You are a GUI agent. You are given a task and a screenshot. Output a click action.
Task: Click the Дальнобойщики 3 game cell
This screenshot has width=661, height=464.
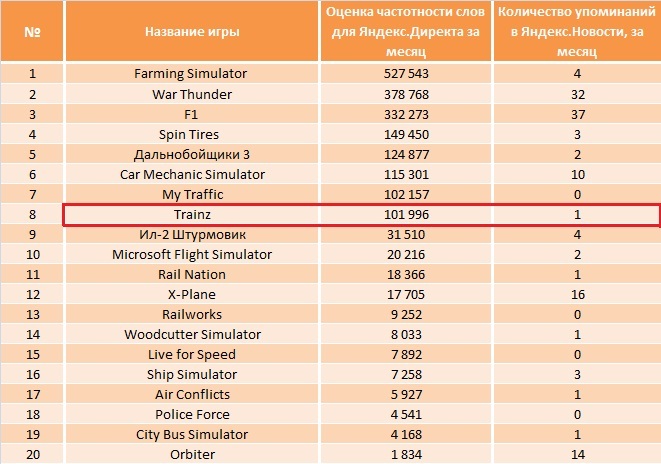click(x=192, y=154)
